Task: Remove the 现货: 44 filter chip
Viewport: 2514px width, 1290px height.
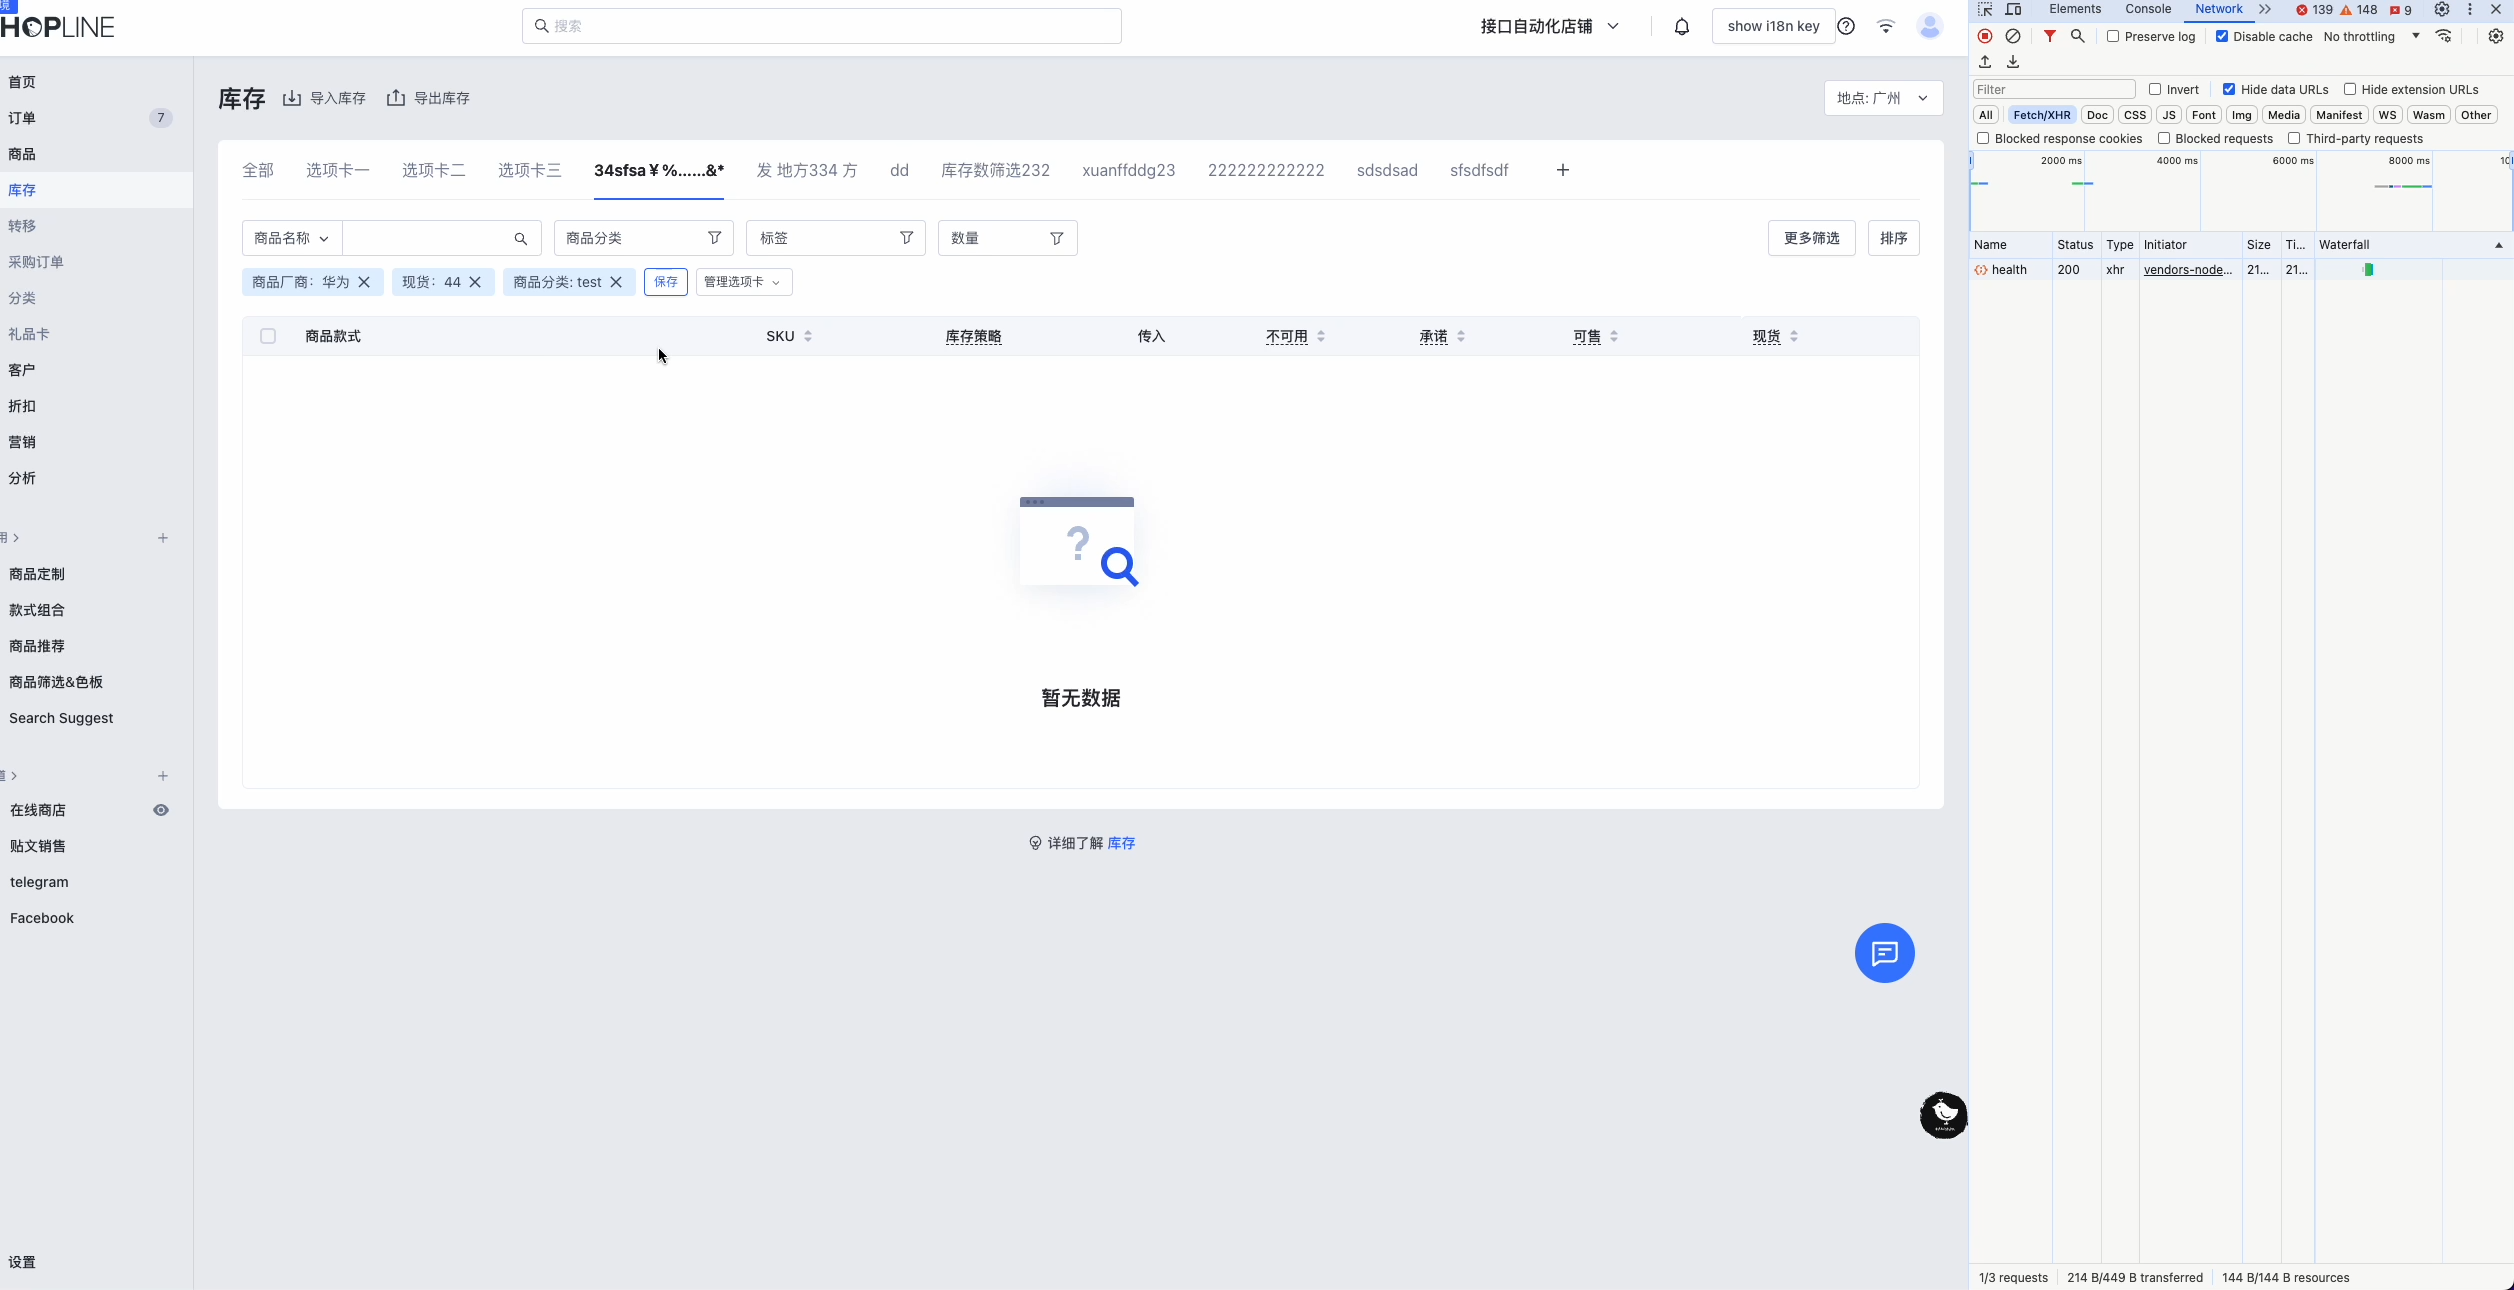Action: click(x=475, y=282)
